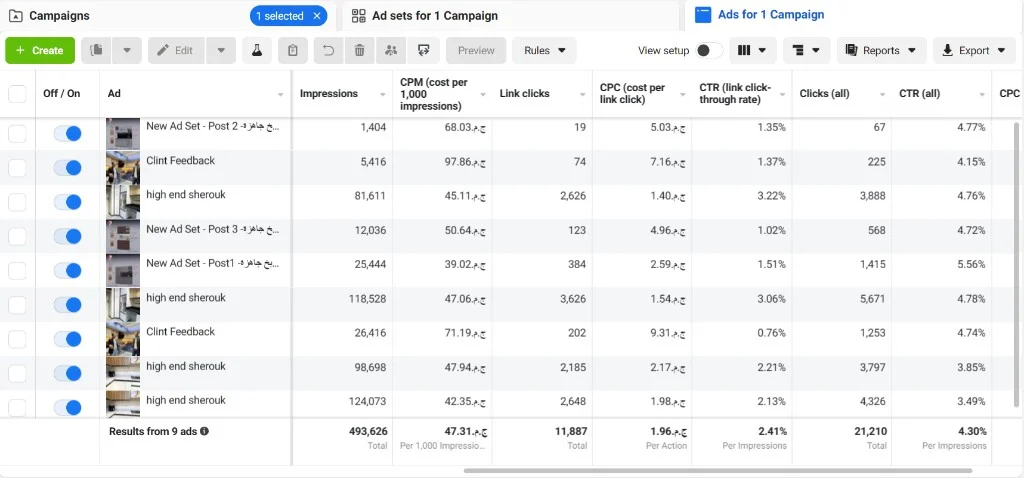
Task: Click the horizontal scrollbar under the table
Action: (718, 470)
